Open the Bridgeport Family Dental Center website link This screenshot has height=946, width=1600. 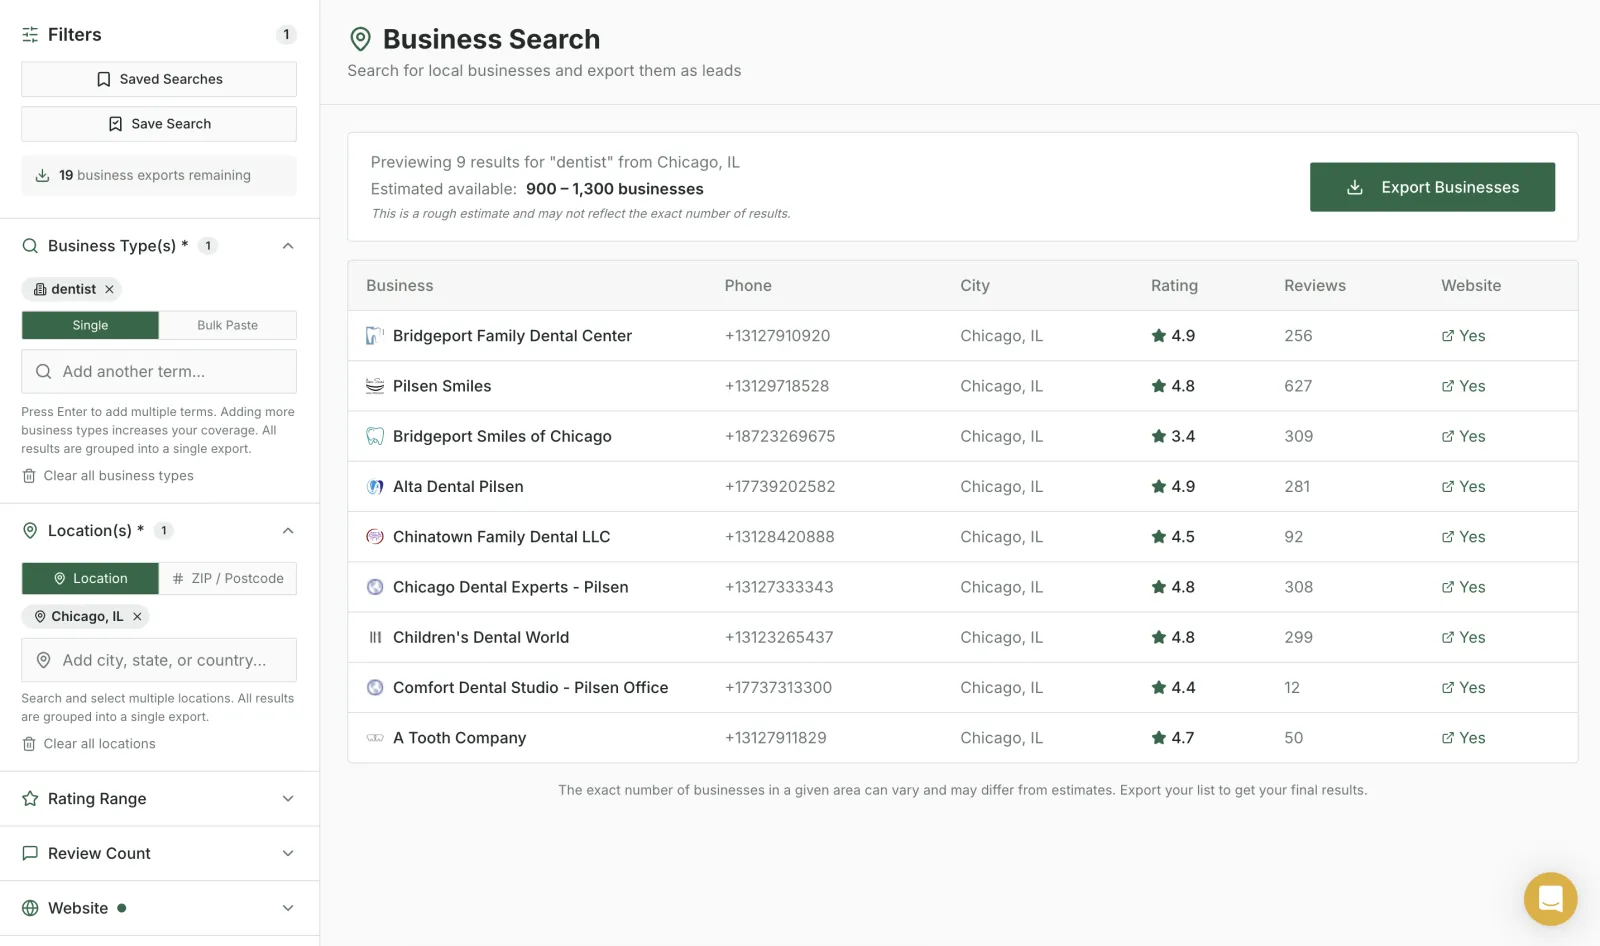pos(1463,336)
